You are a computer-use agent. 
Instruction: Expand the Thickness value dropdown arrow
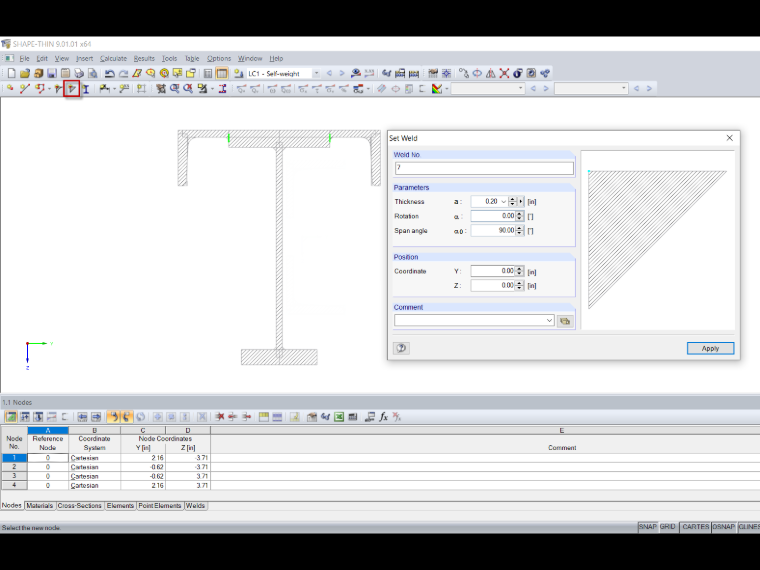(x=504, y=202)
